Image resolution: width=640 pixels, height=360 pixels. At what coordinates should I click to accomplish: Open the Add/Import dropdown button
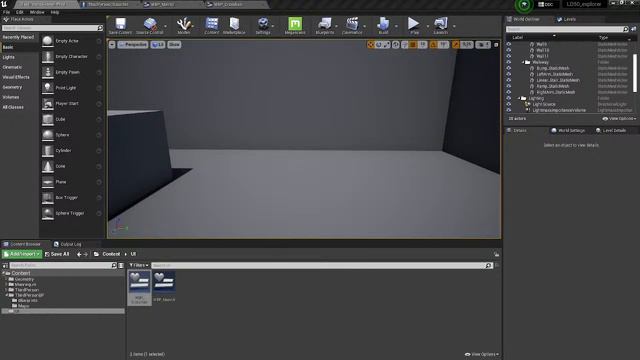point(22,254)
